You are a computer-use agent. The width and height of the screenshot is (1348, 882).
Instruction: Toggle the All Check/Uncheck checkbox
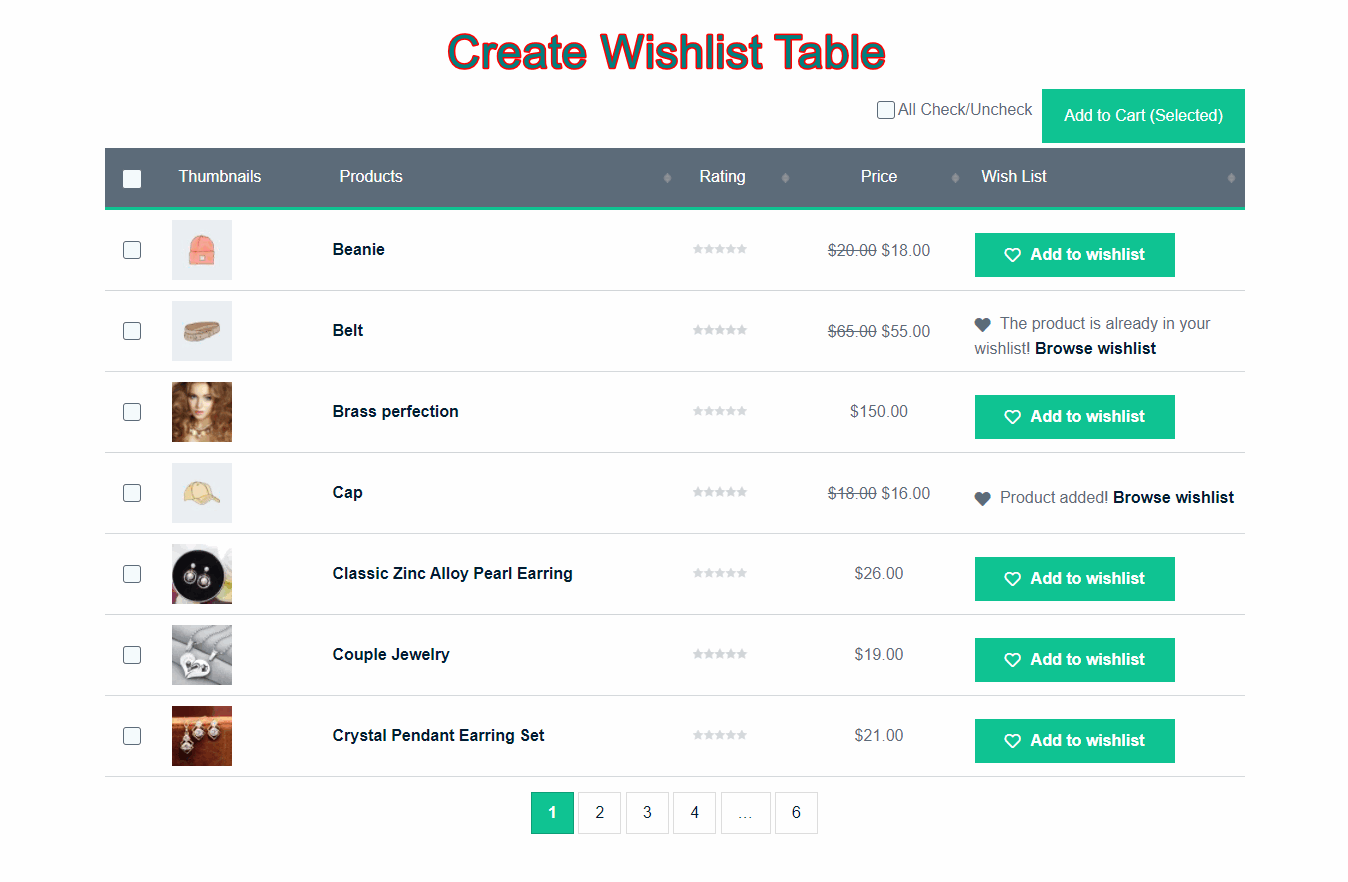point(886,110)
